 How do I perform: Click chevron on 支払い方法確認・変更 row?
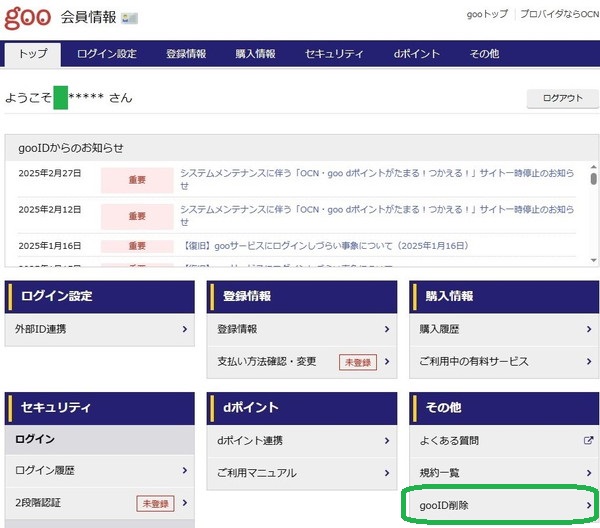click(387, 362)
